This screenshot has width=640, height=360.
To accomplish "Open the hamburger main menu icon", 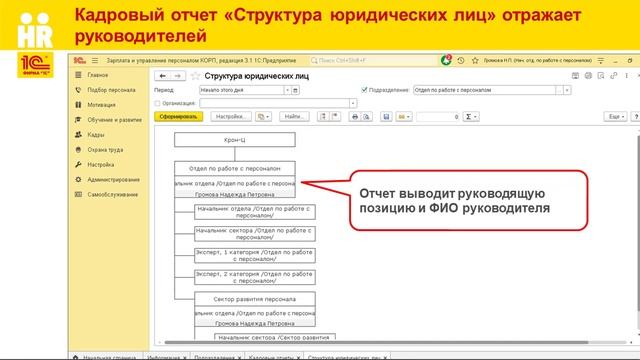I will [95, 60].
